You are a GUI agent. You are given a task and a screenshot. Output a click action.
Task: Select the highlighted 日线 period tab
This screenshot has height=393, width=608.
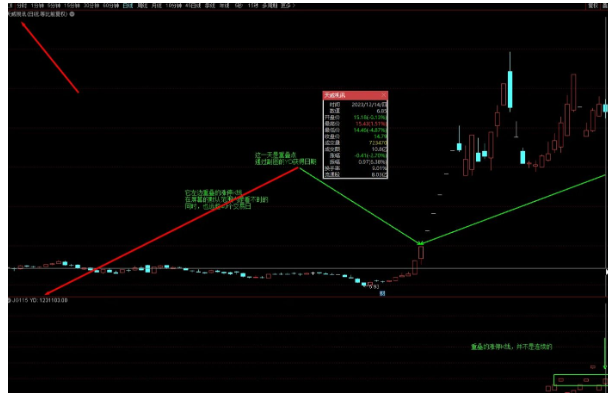pos(128,6)
